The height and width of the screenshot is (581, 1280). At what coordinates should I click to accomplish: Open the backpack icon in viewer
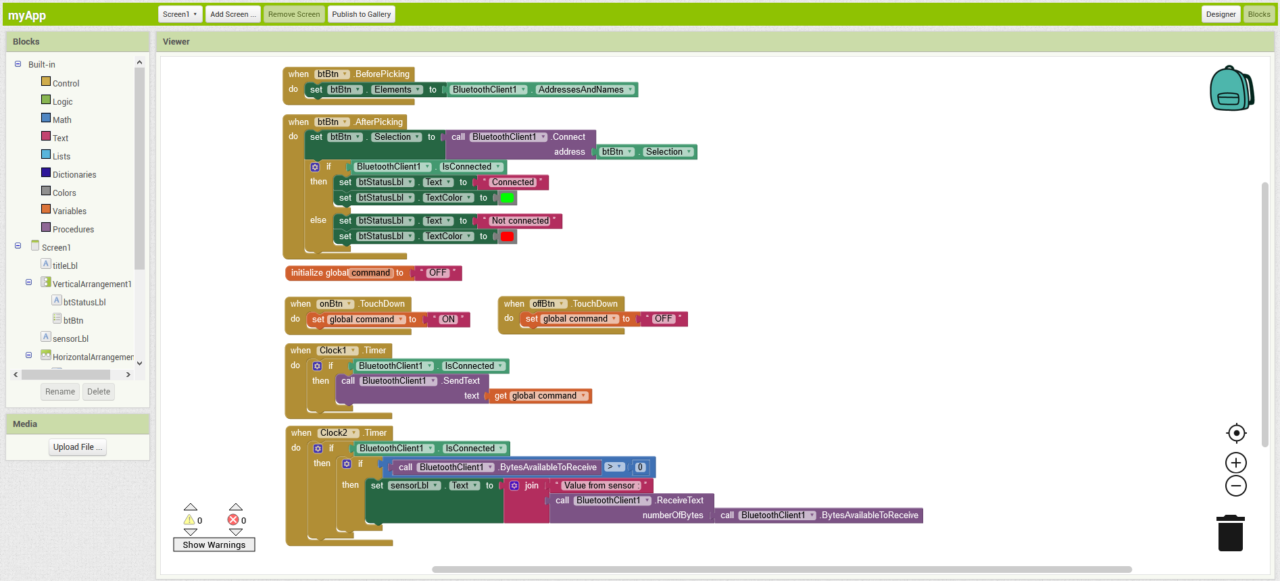(1230, 89)
